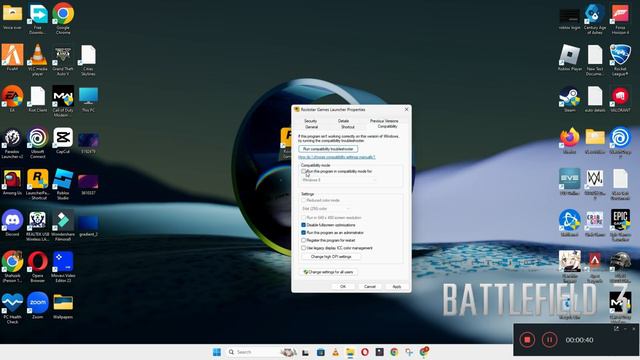Open the compatibility mode Windows version dropdown

tap(338, 180)
